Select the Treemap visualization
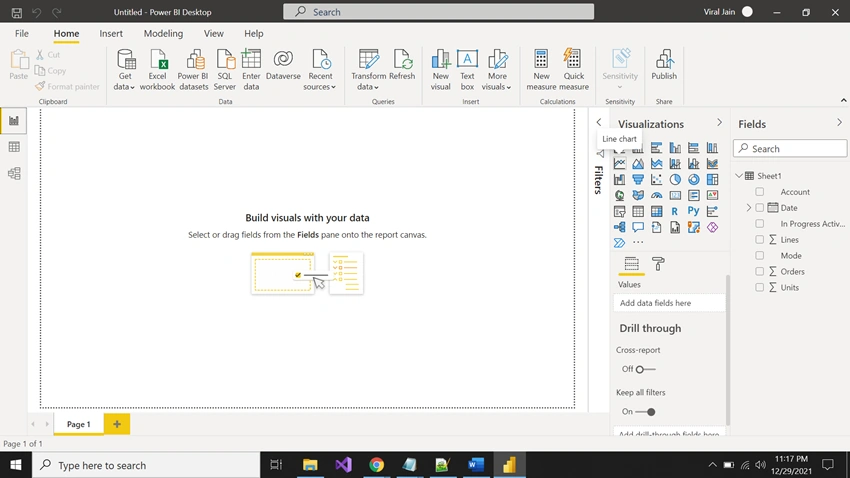 click(x=712, y=179)
